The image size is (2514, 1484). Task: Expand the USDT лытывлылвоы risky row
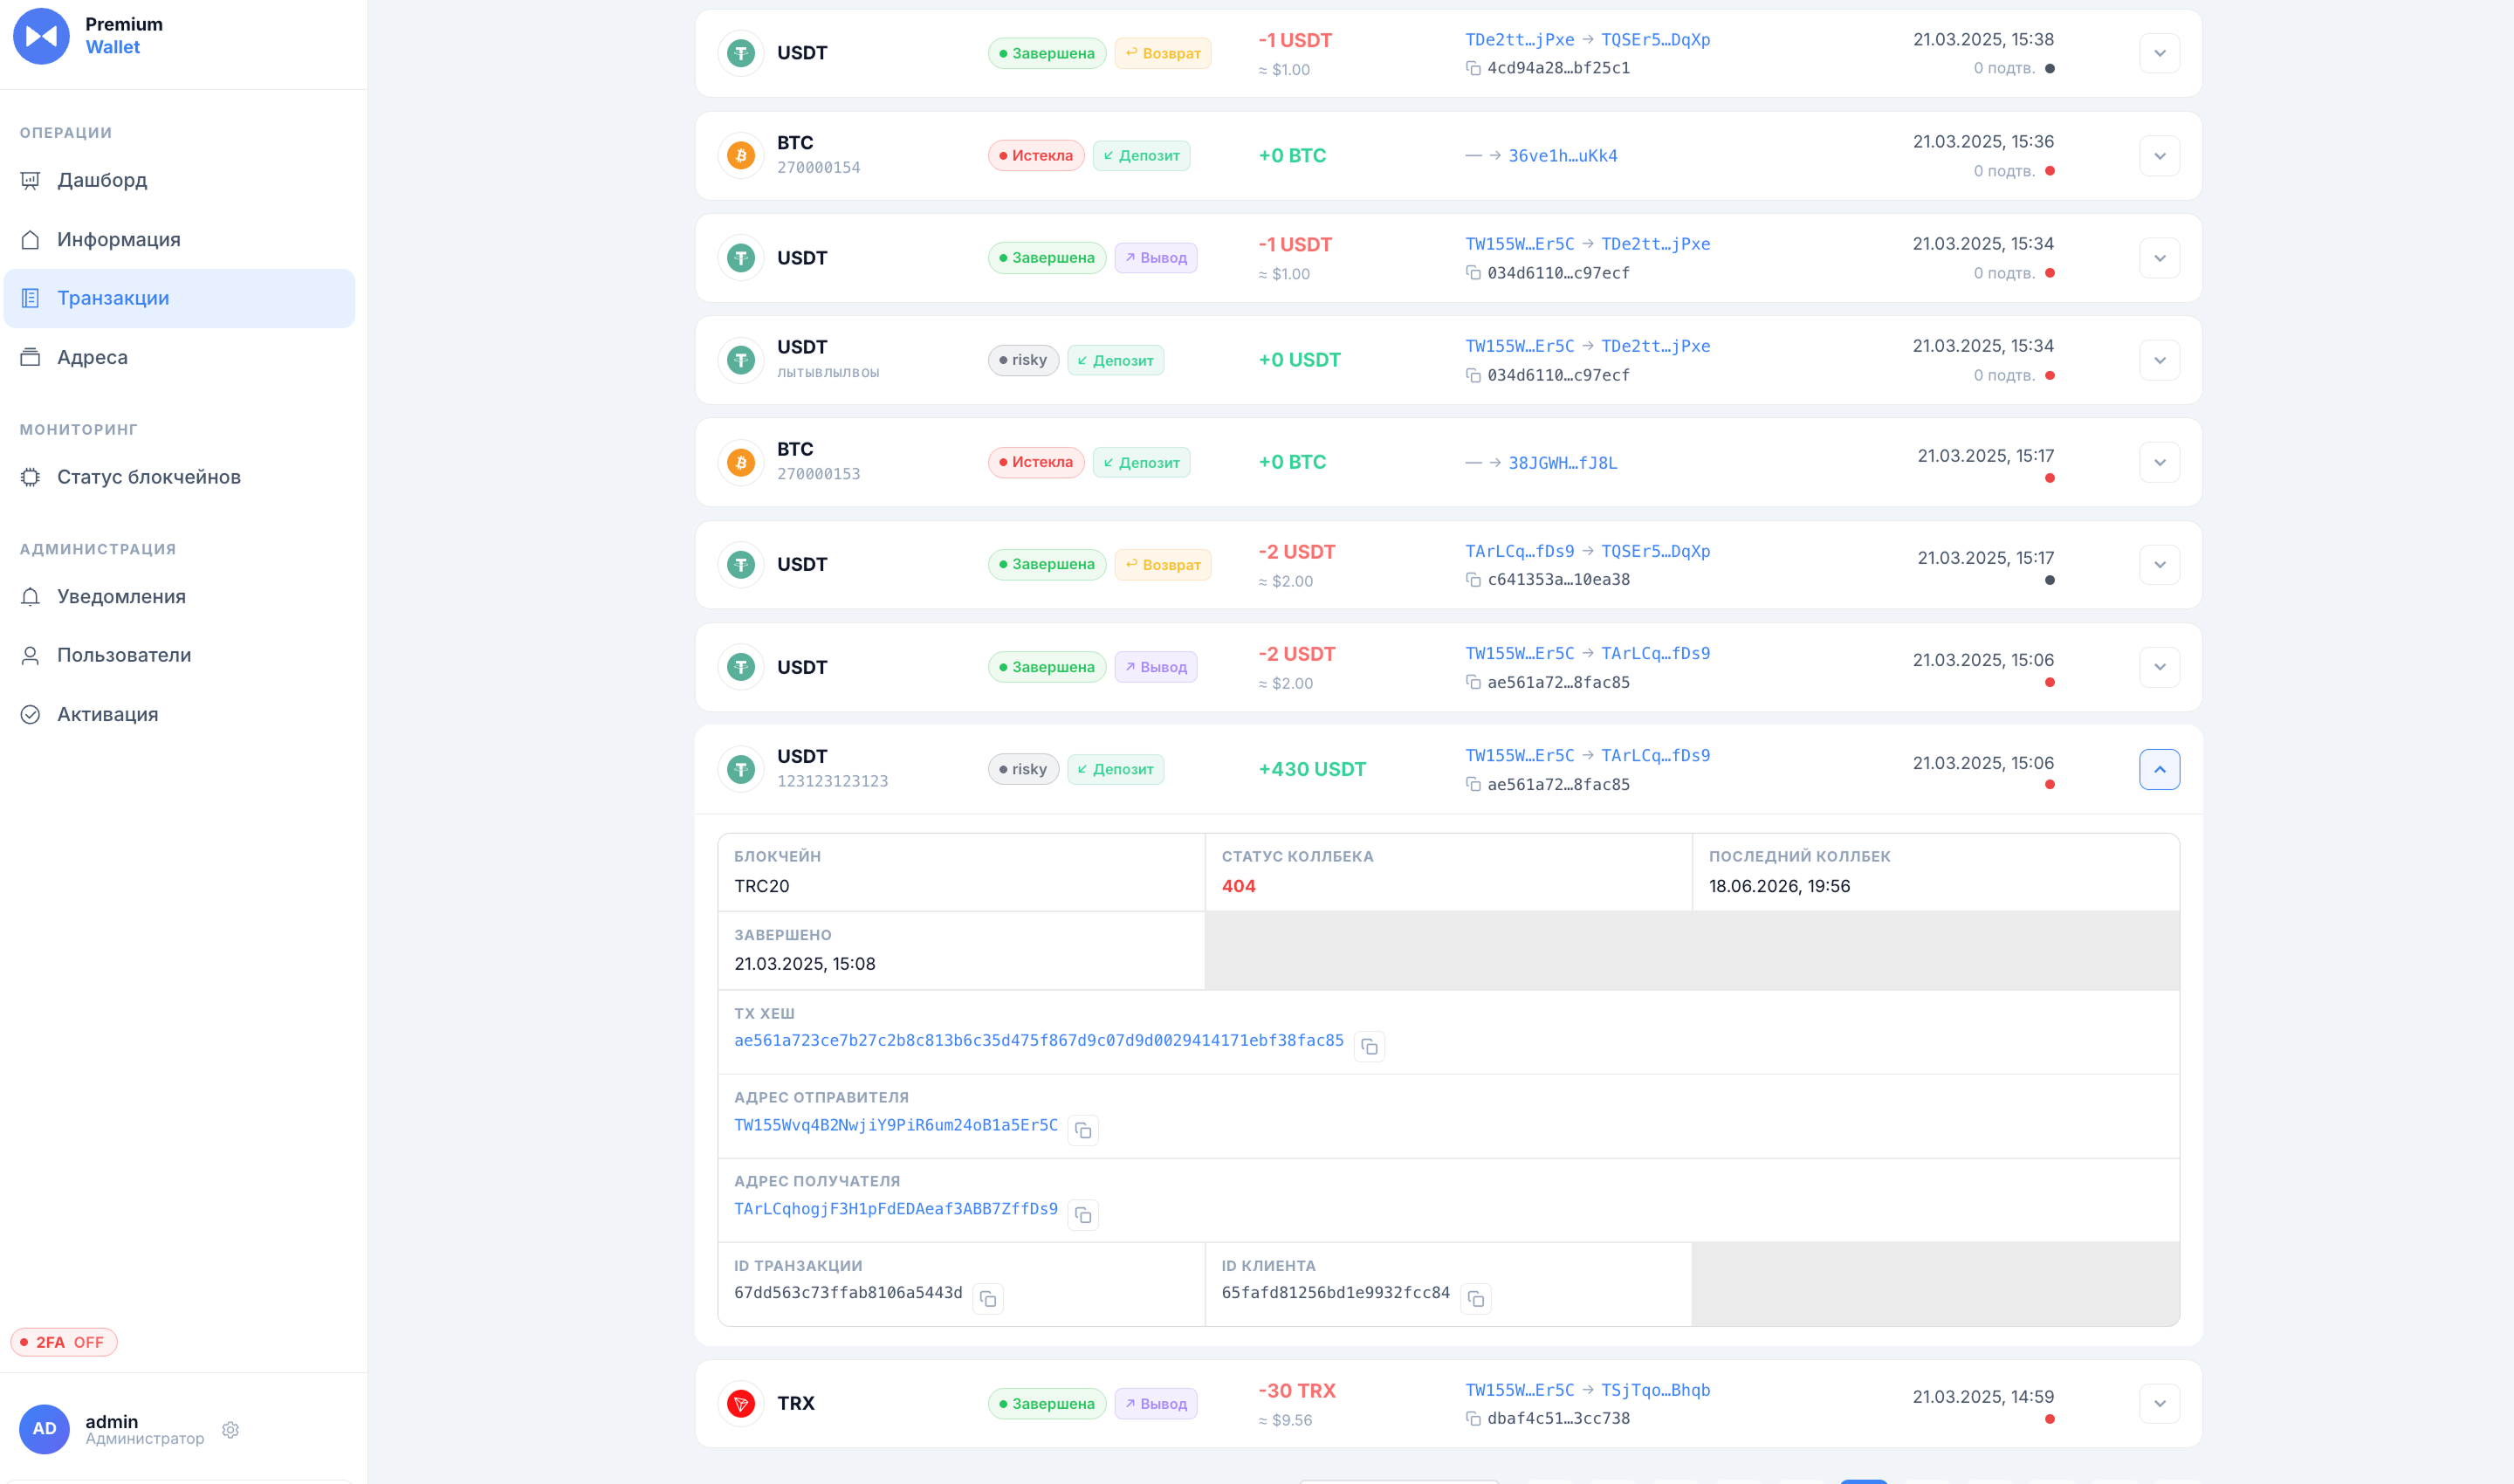click(x=2159, y=360)
